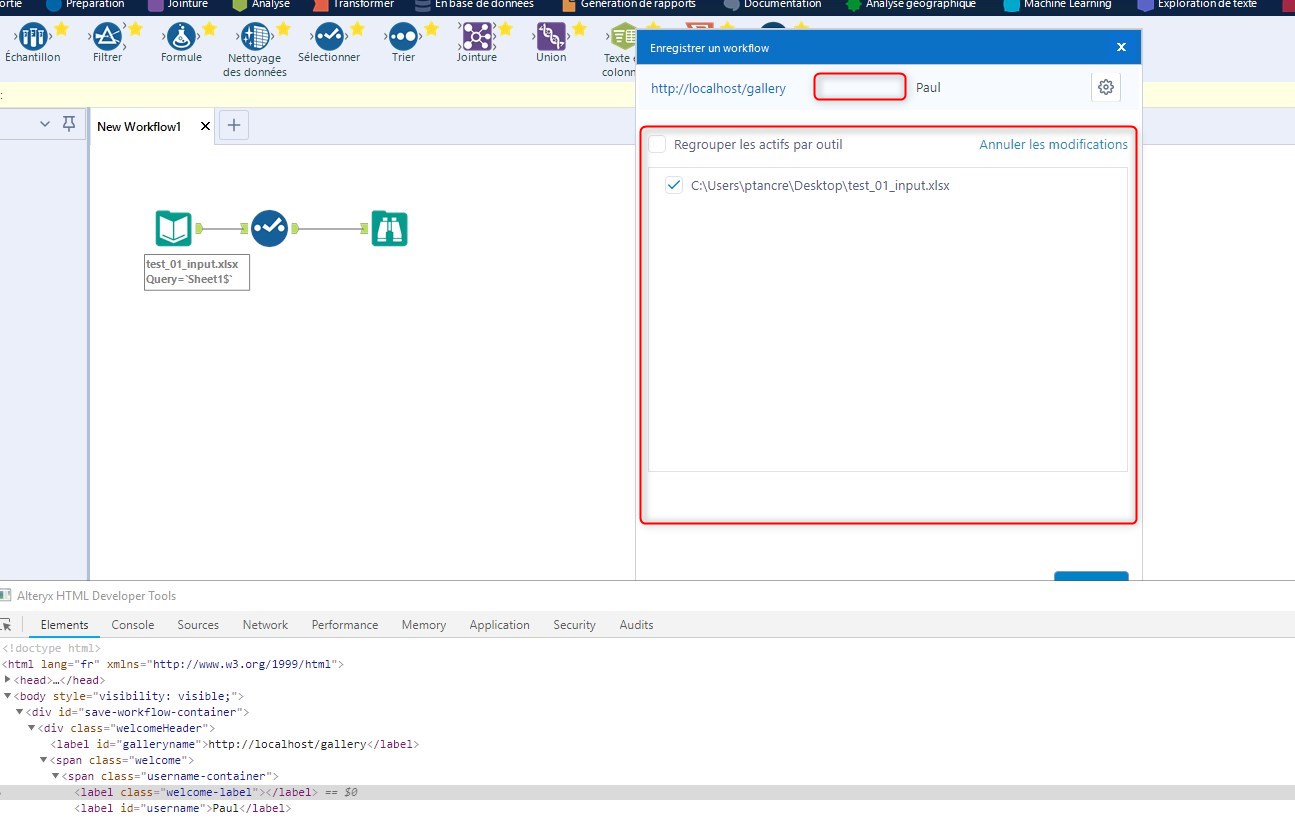Open the Sources tab
1295x820 pixels.
[x=198, y=625]
